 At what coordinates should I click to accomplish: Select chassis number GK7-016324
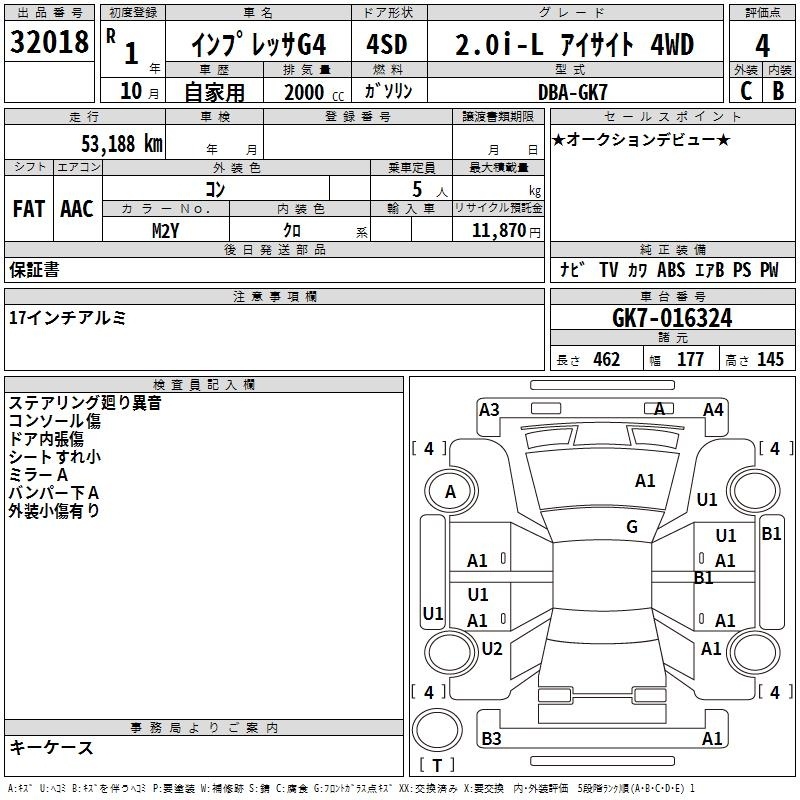pyautogui.click(x=672, y=318)
